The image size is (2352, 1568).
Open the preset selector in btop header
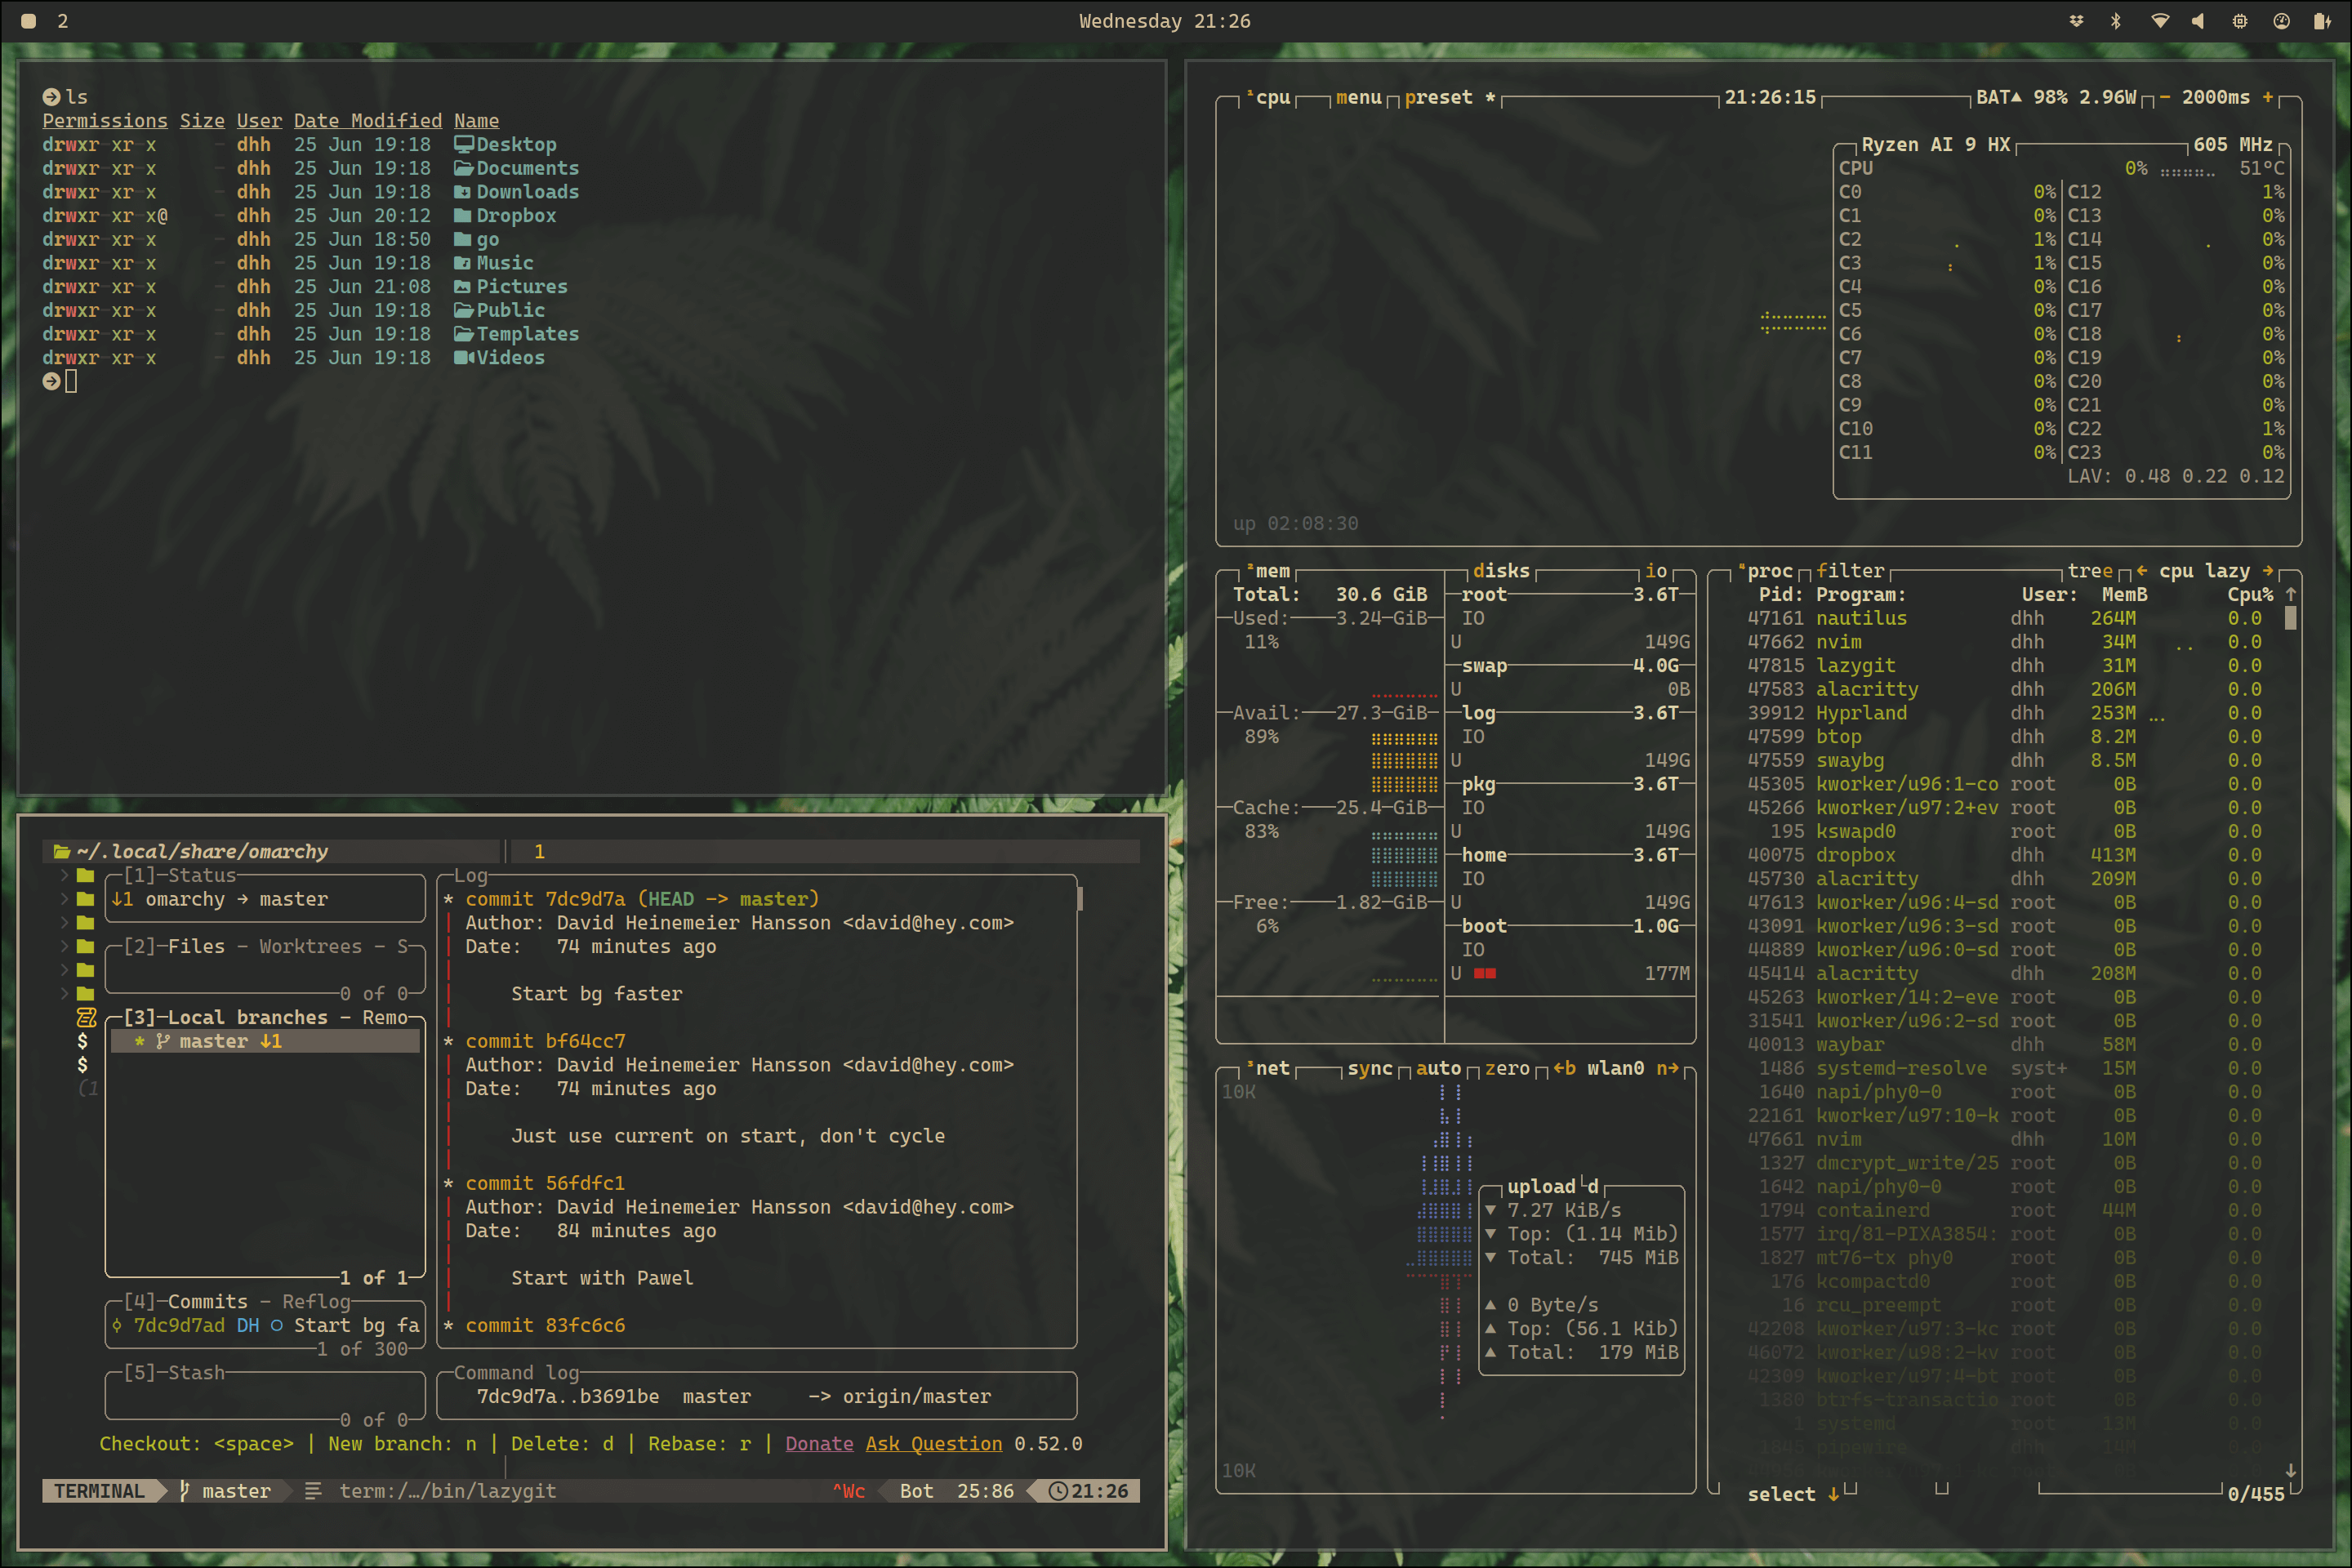(1440, 97)
